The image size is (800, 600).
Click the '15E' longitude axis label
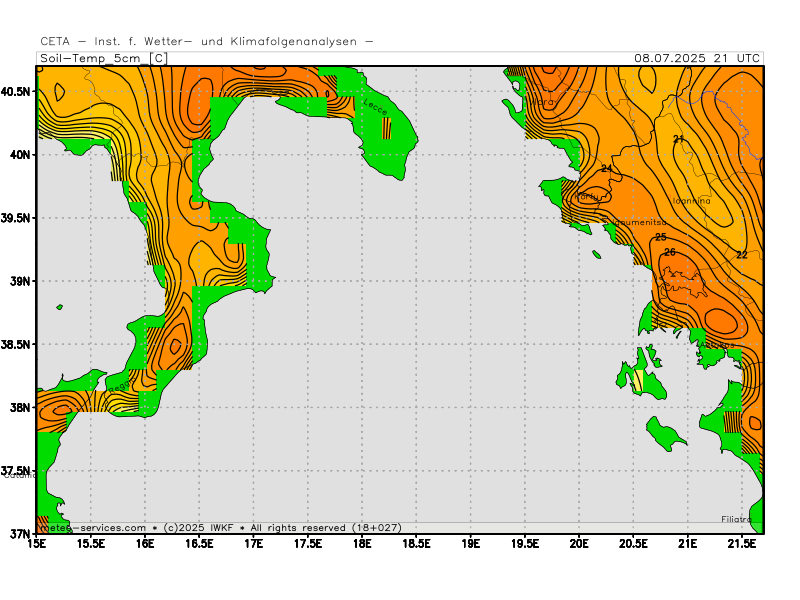(37, 544)
